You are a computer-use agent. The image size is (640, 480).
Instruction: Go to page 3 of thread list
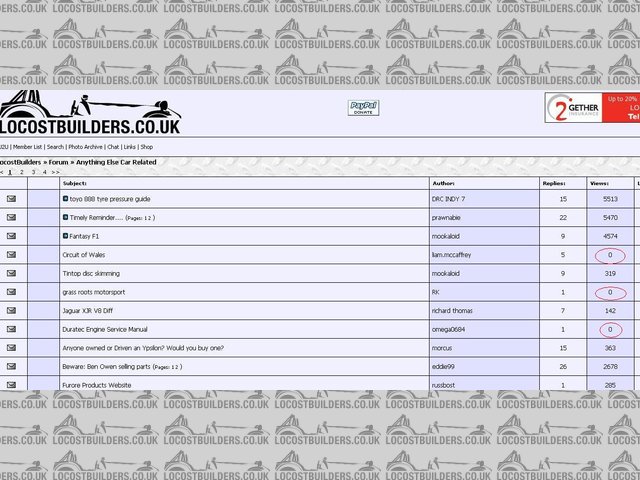tap(32, 172)
